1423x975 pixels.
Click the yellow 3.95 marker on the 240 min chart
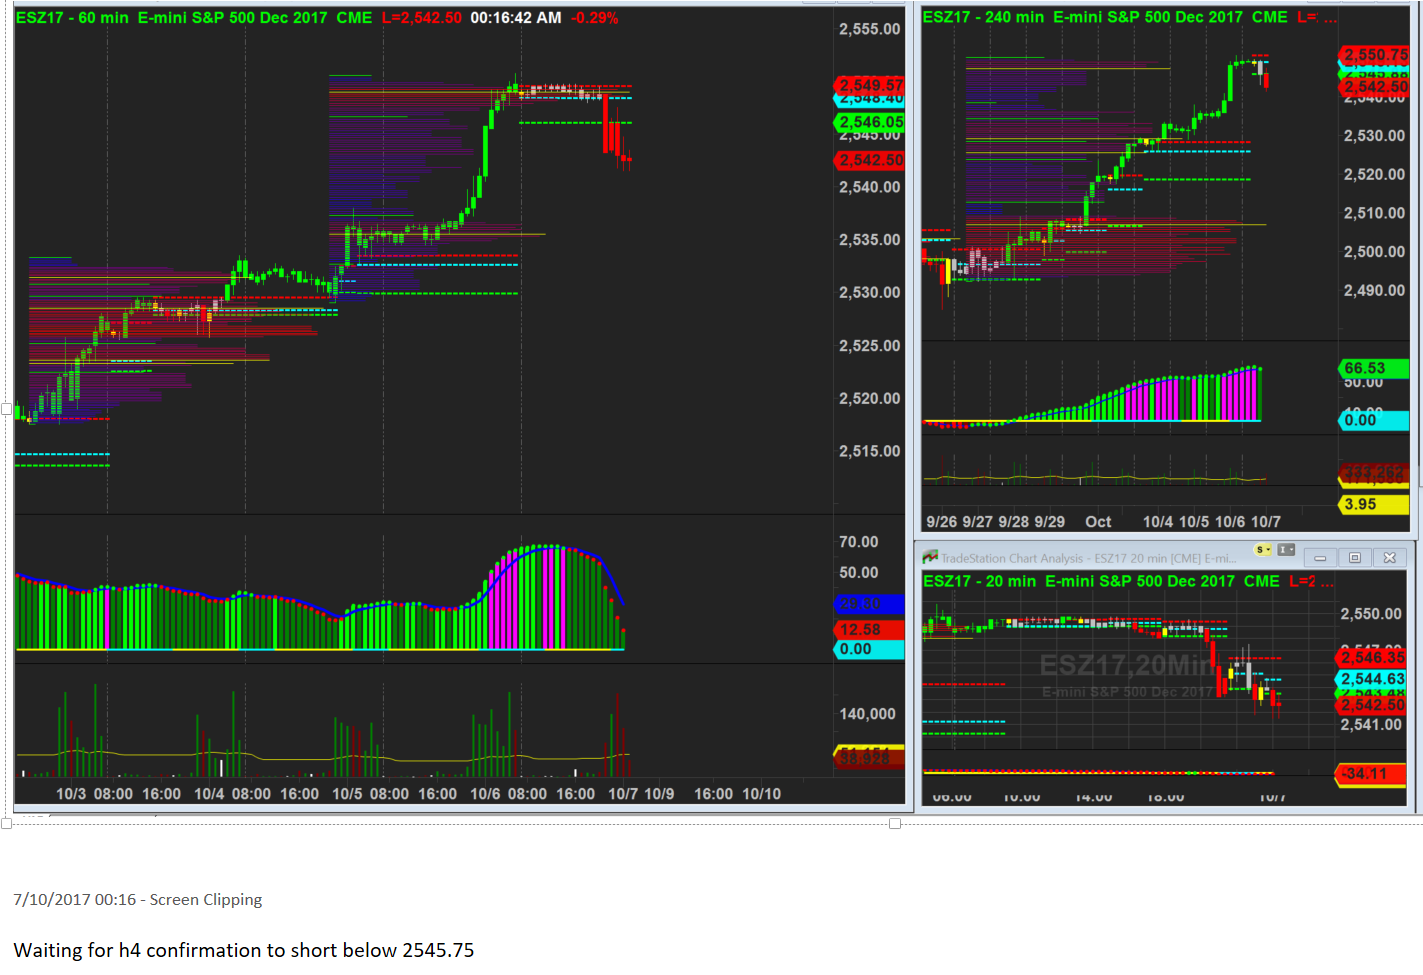[1374, 504]
